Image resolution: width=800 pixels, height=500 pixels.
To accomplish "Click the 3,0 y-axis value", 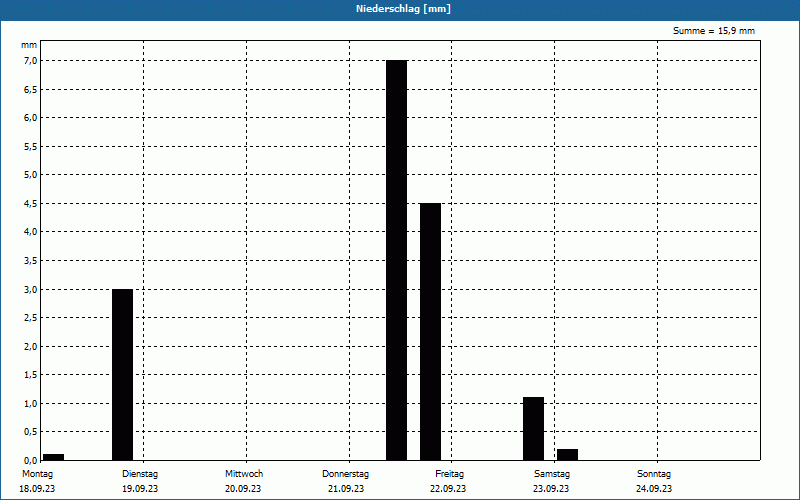I will pos(31,289).
